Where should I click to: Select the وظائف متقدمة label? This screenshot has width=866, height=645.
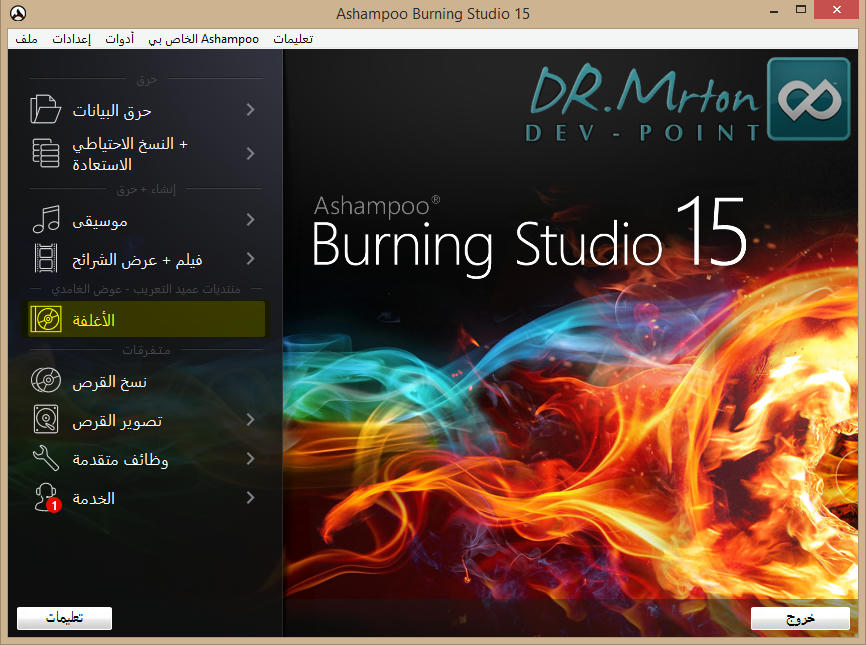click(120, 460)
